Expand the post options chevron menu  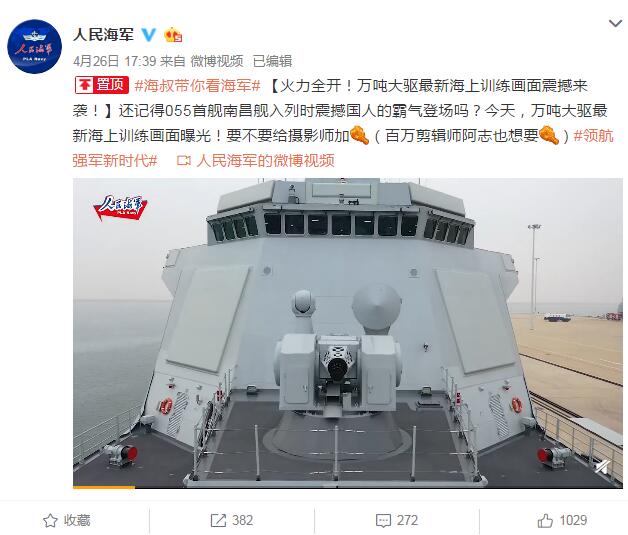click(615, 23)
